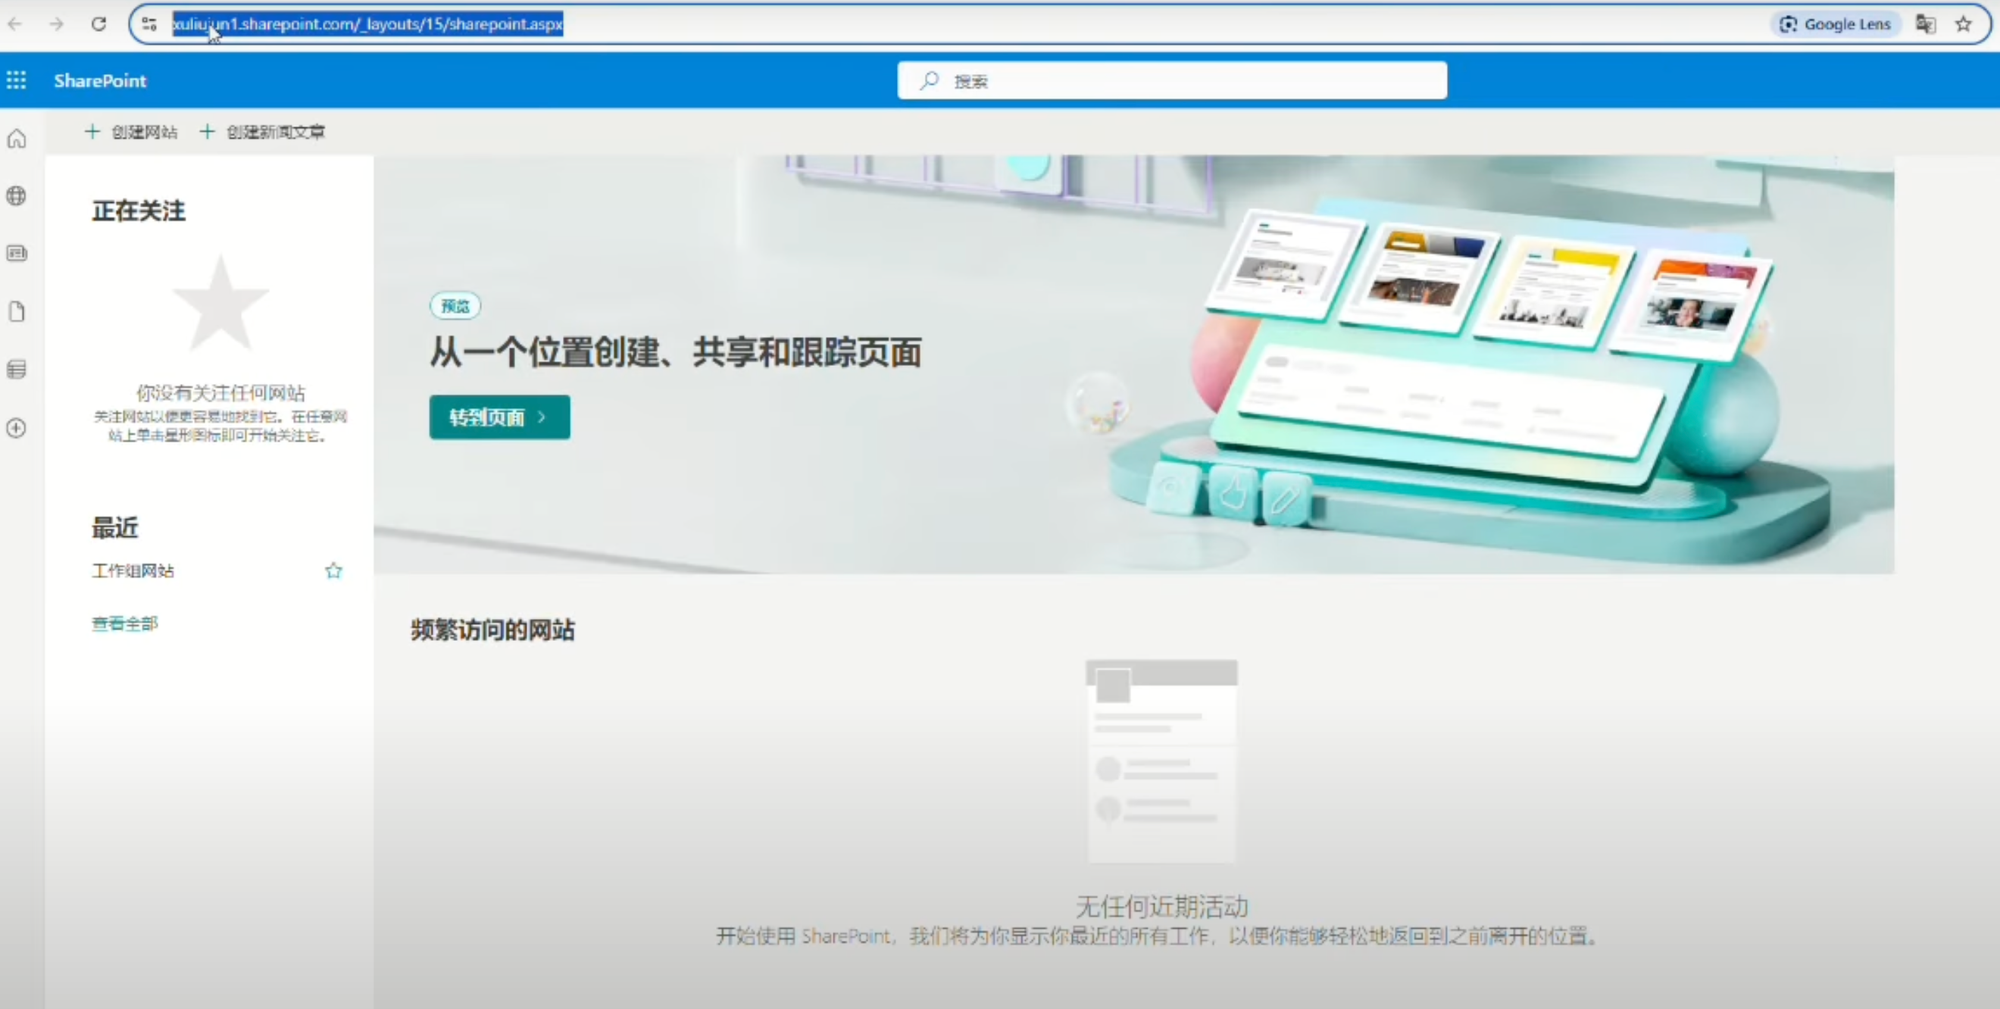Image resolution: width=2000 pixels, height=1009 pixels.
Task: Click the 转到页面 button
Action: point(500,417)
